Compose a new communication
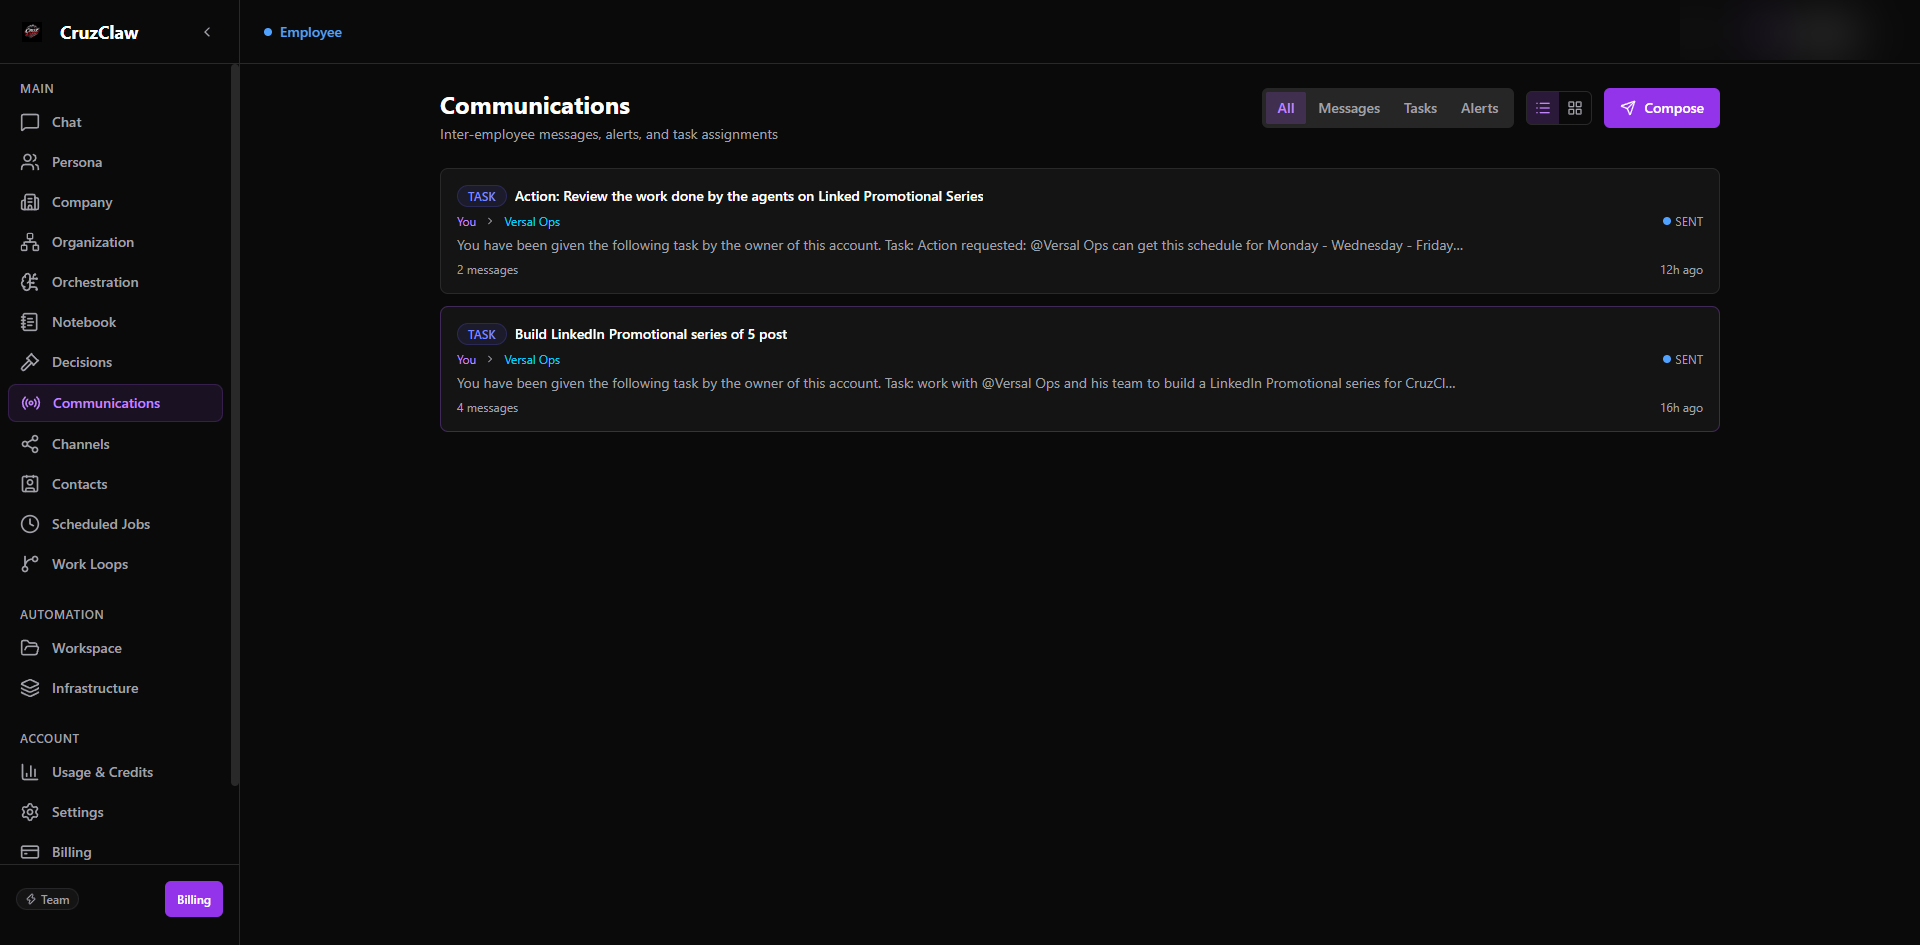The image size is (1920, 945). pos(1662,108)
